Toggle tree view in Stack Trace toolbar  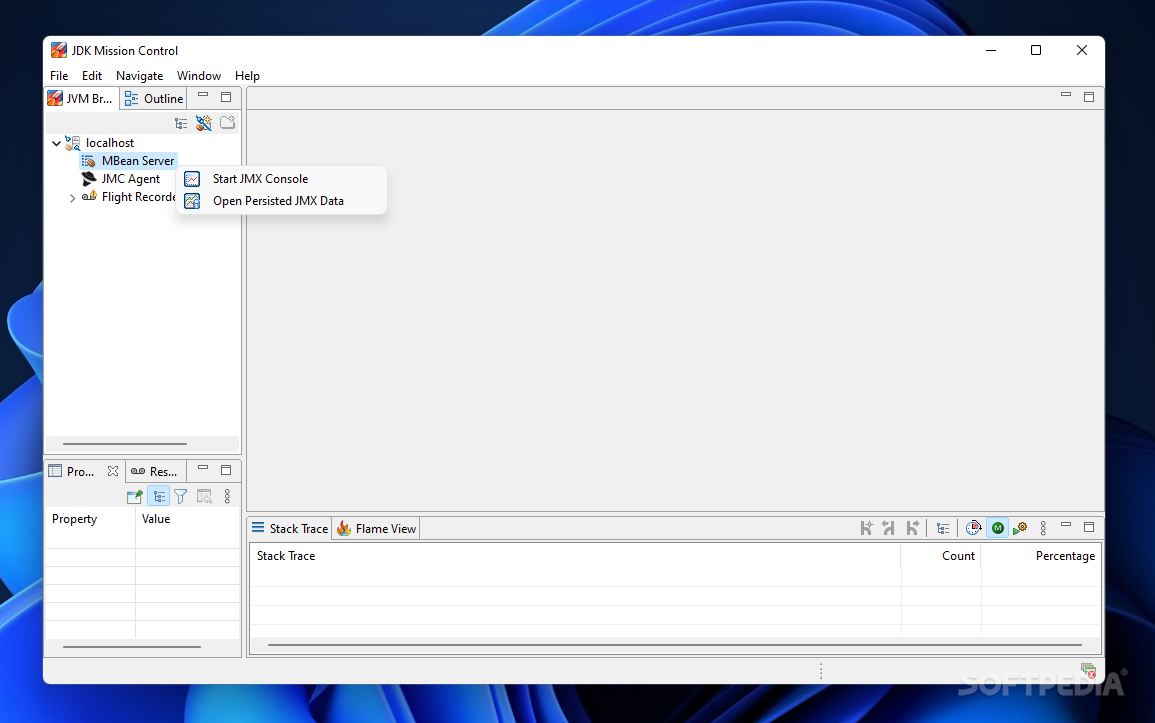coord(943,528)
